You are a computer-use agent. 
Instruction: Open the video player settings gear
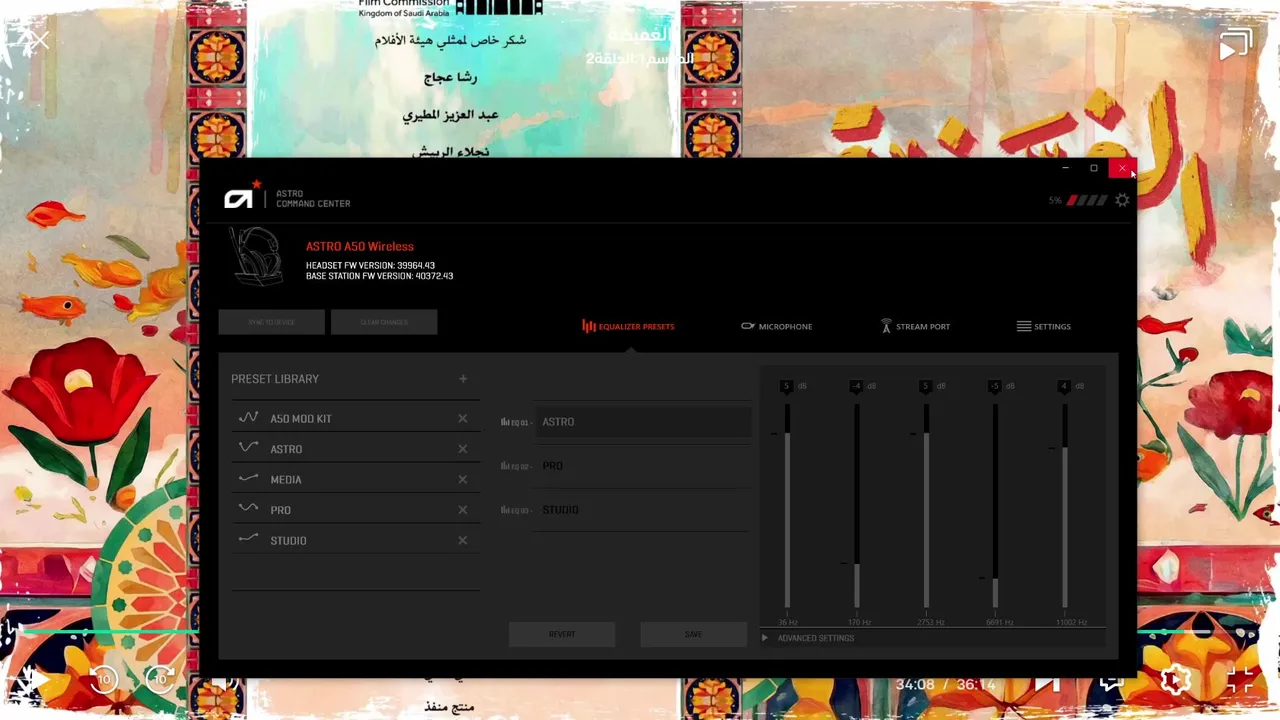[1175, 681]
